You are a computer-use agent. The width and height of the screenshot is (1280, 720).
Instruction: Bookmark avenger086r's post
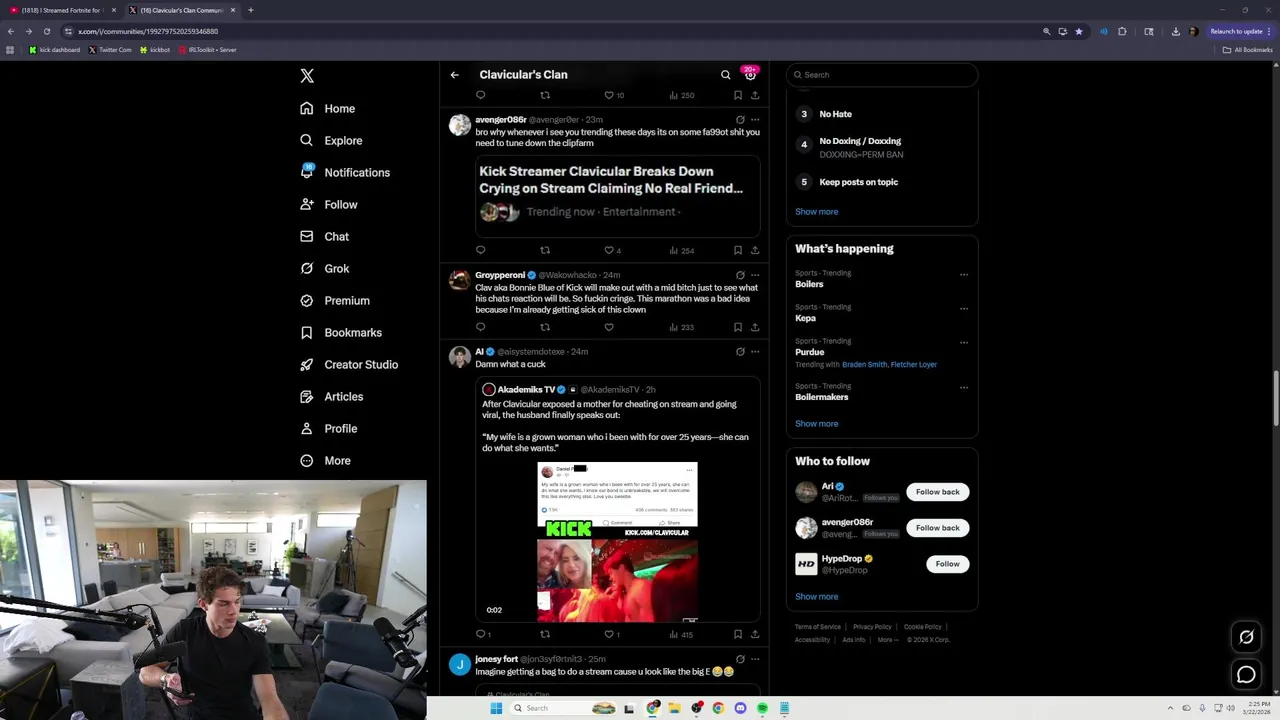click(738, 250)
